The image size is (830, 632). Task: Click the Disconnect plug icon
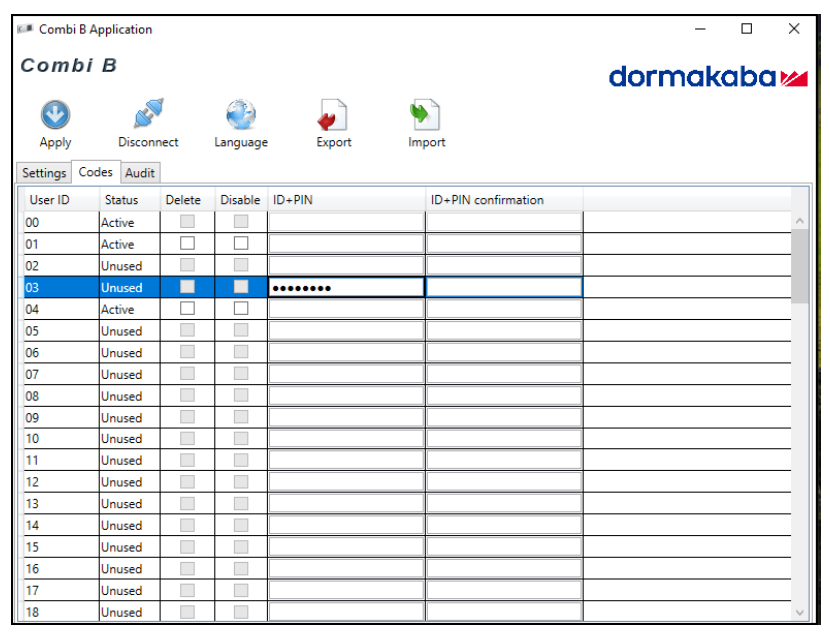pos(148,114)
